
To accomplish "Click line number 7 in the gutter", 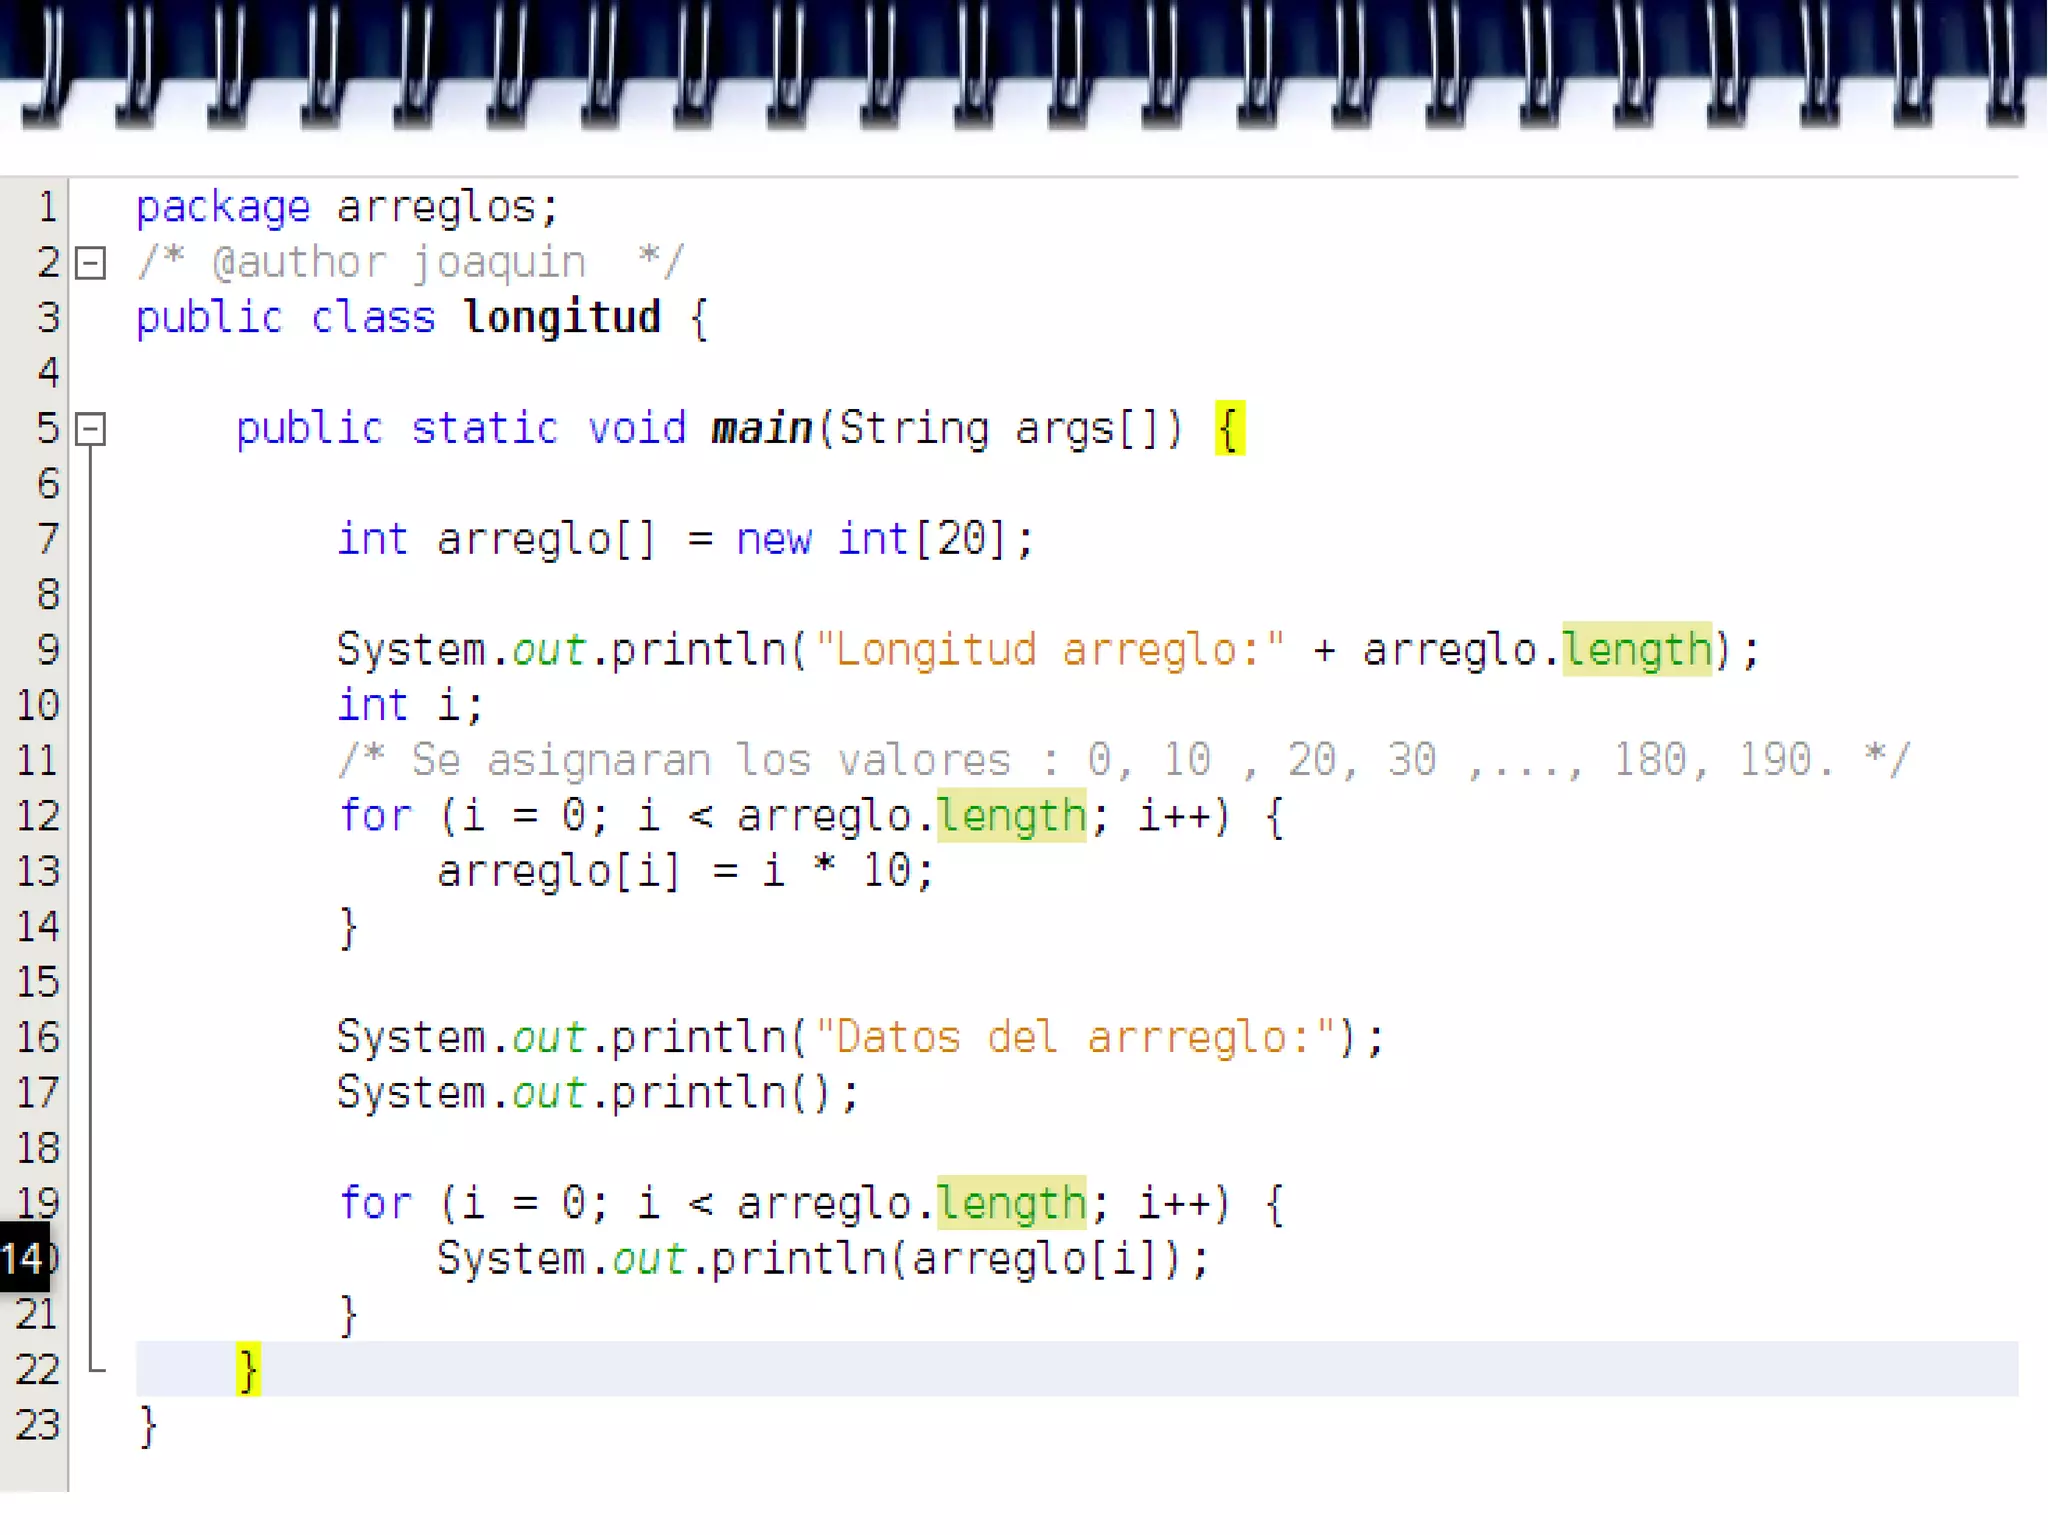I will (x=46, y=540).
